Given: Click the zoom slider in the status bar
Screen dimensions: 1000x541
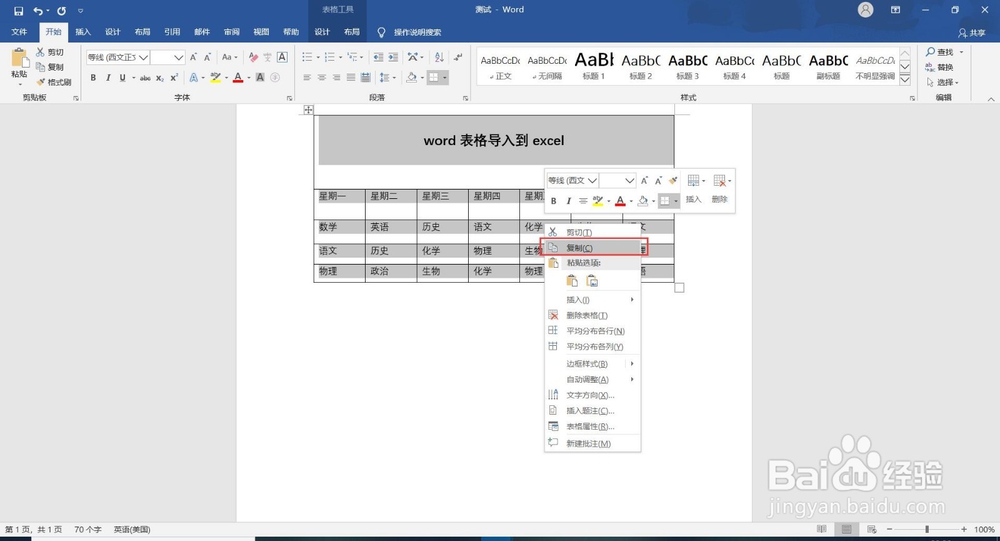Looking at the screenshot, I should click(x=927, y=530).
